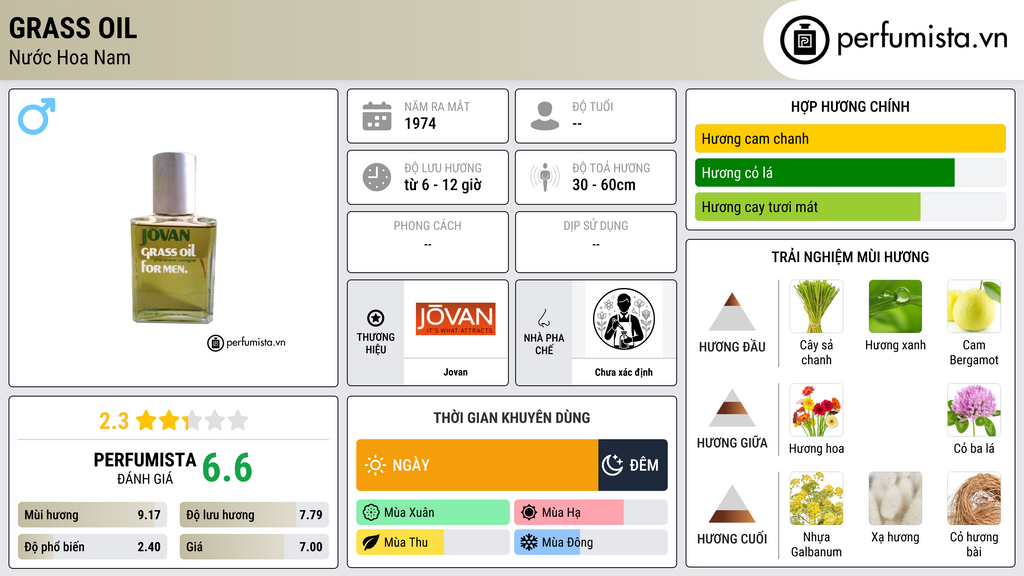Select the Hương hoa flower note image
This screenshot has width=1024, height=576.
pyautogui.click(x=816, y=410)
